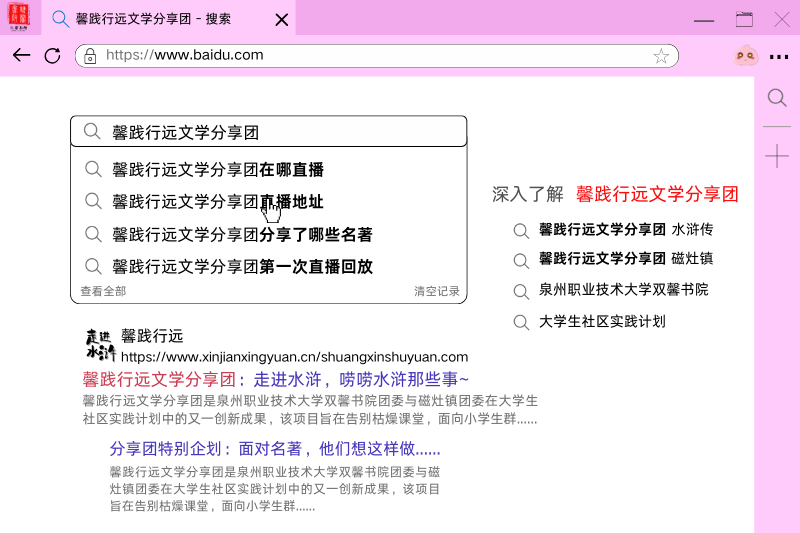This screenshot has width=800, height=533.
Task: Click the Baidu search input field
Action: [x=280, y=131]
